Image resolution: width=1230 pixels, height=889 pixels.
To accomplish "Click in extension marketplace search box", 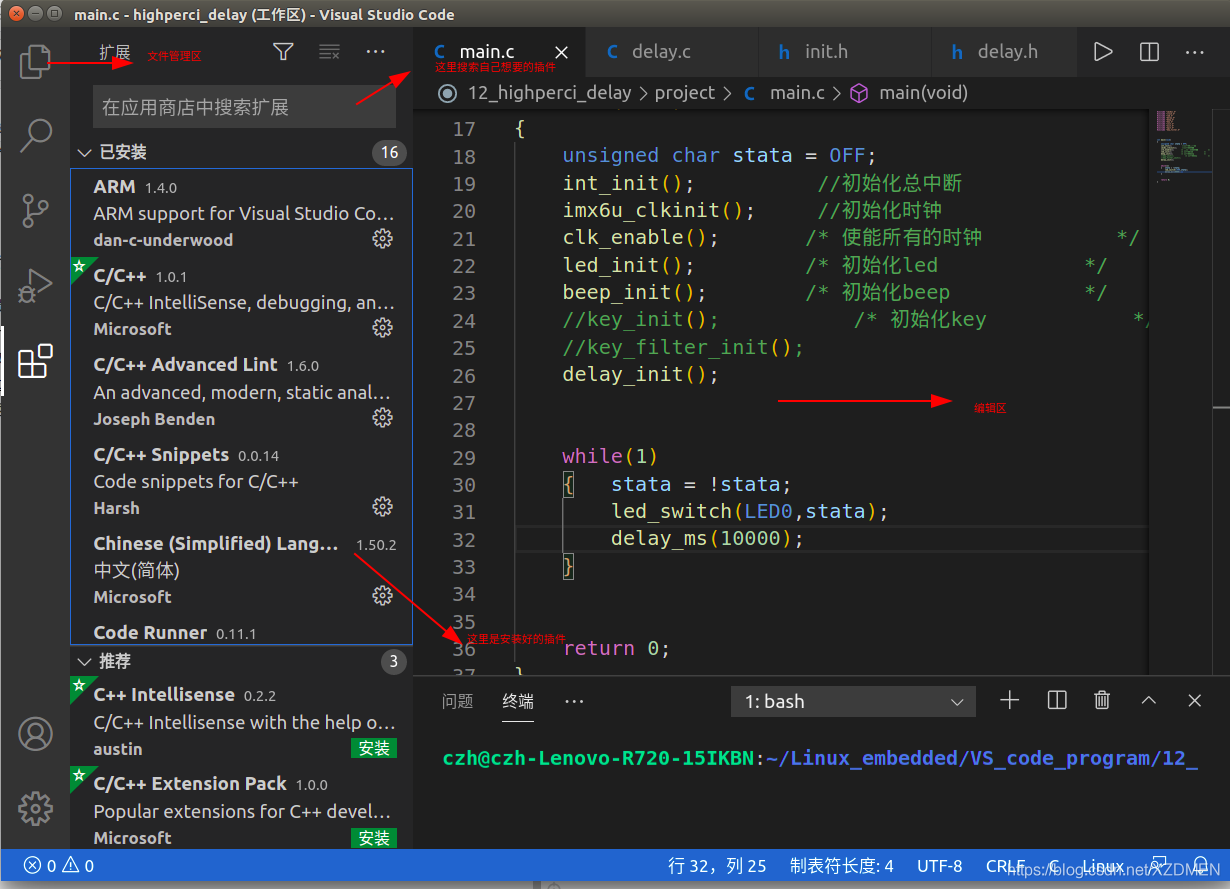I will coord(244,107).
